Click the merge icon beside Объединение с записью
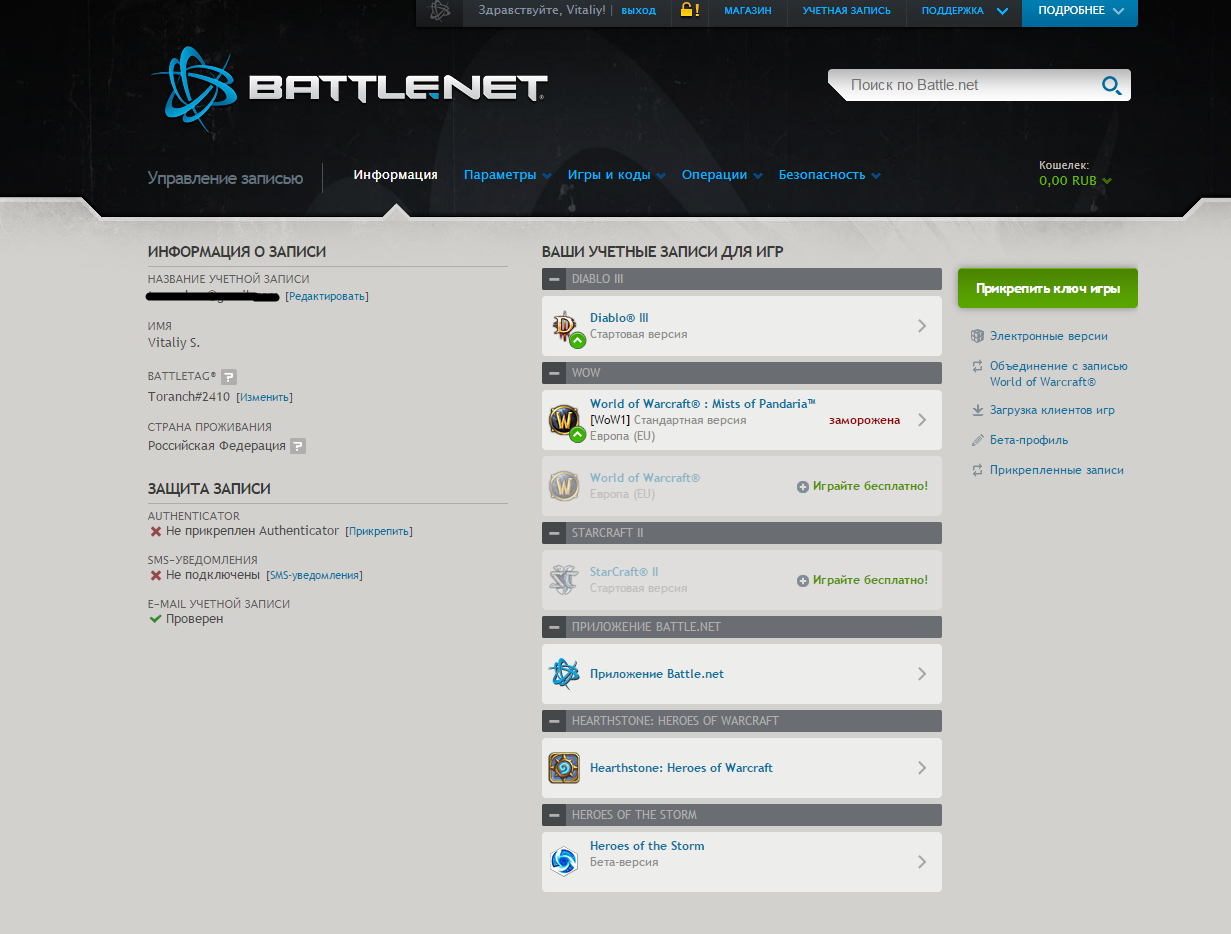This screenshot has width=1231, height=934. (x=977, y=366)
